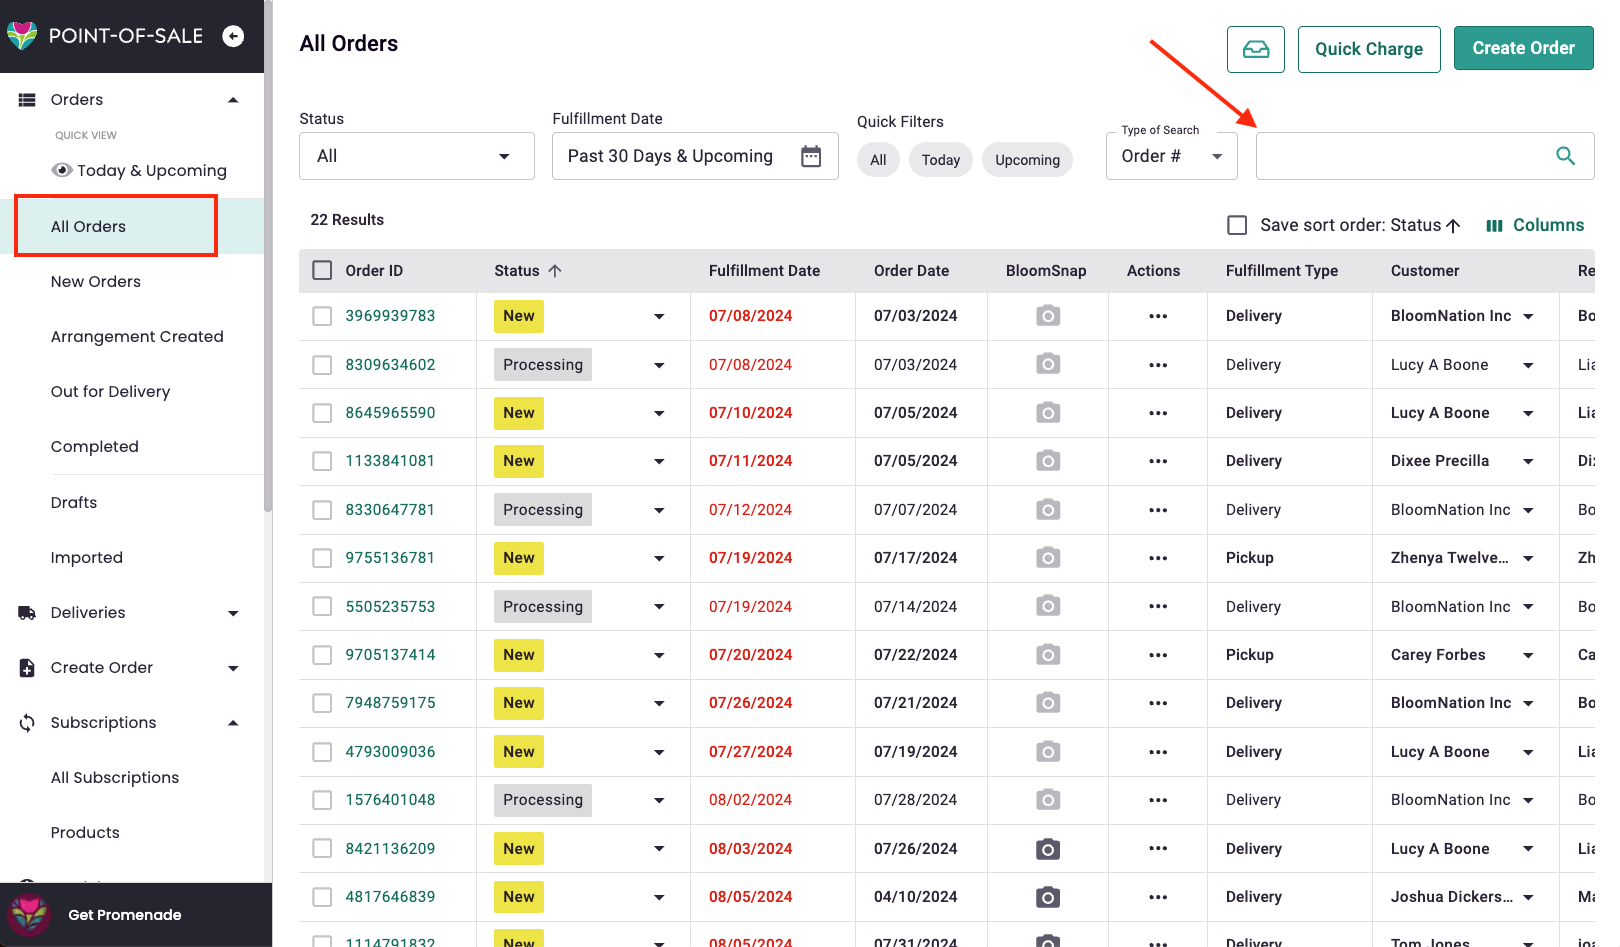Image resolution: width=1620 pixels, height=947 pixels.
Task: Open the Type of Search dropdown
Action: [1172, 156]
